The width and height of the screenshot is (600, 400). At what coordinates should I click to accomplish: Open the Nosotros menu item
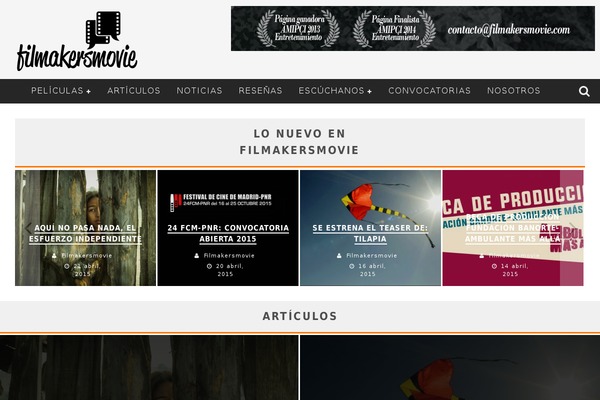tap(514, 91)
